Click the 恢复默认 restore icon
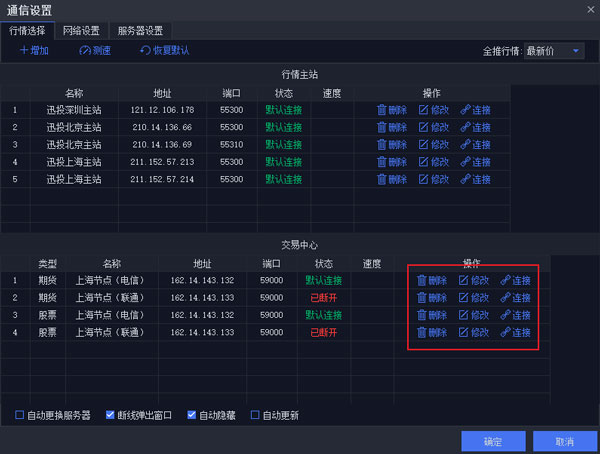The image size is (600, 454). tap(146, 50)
